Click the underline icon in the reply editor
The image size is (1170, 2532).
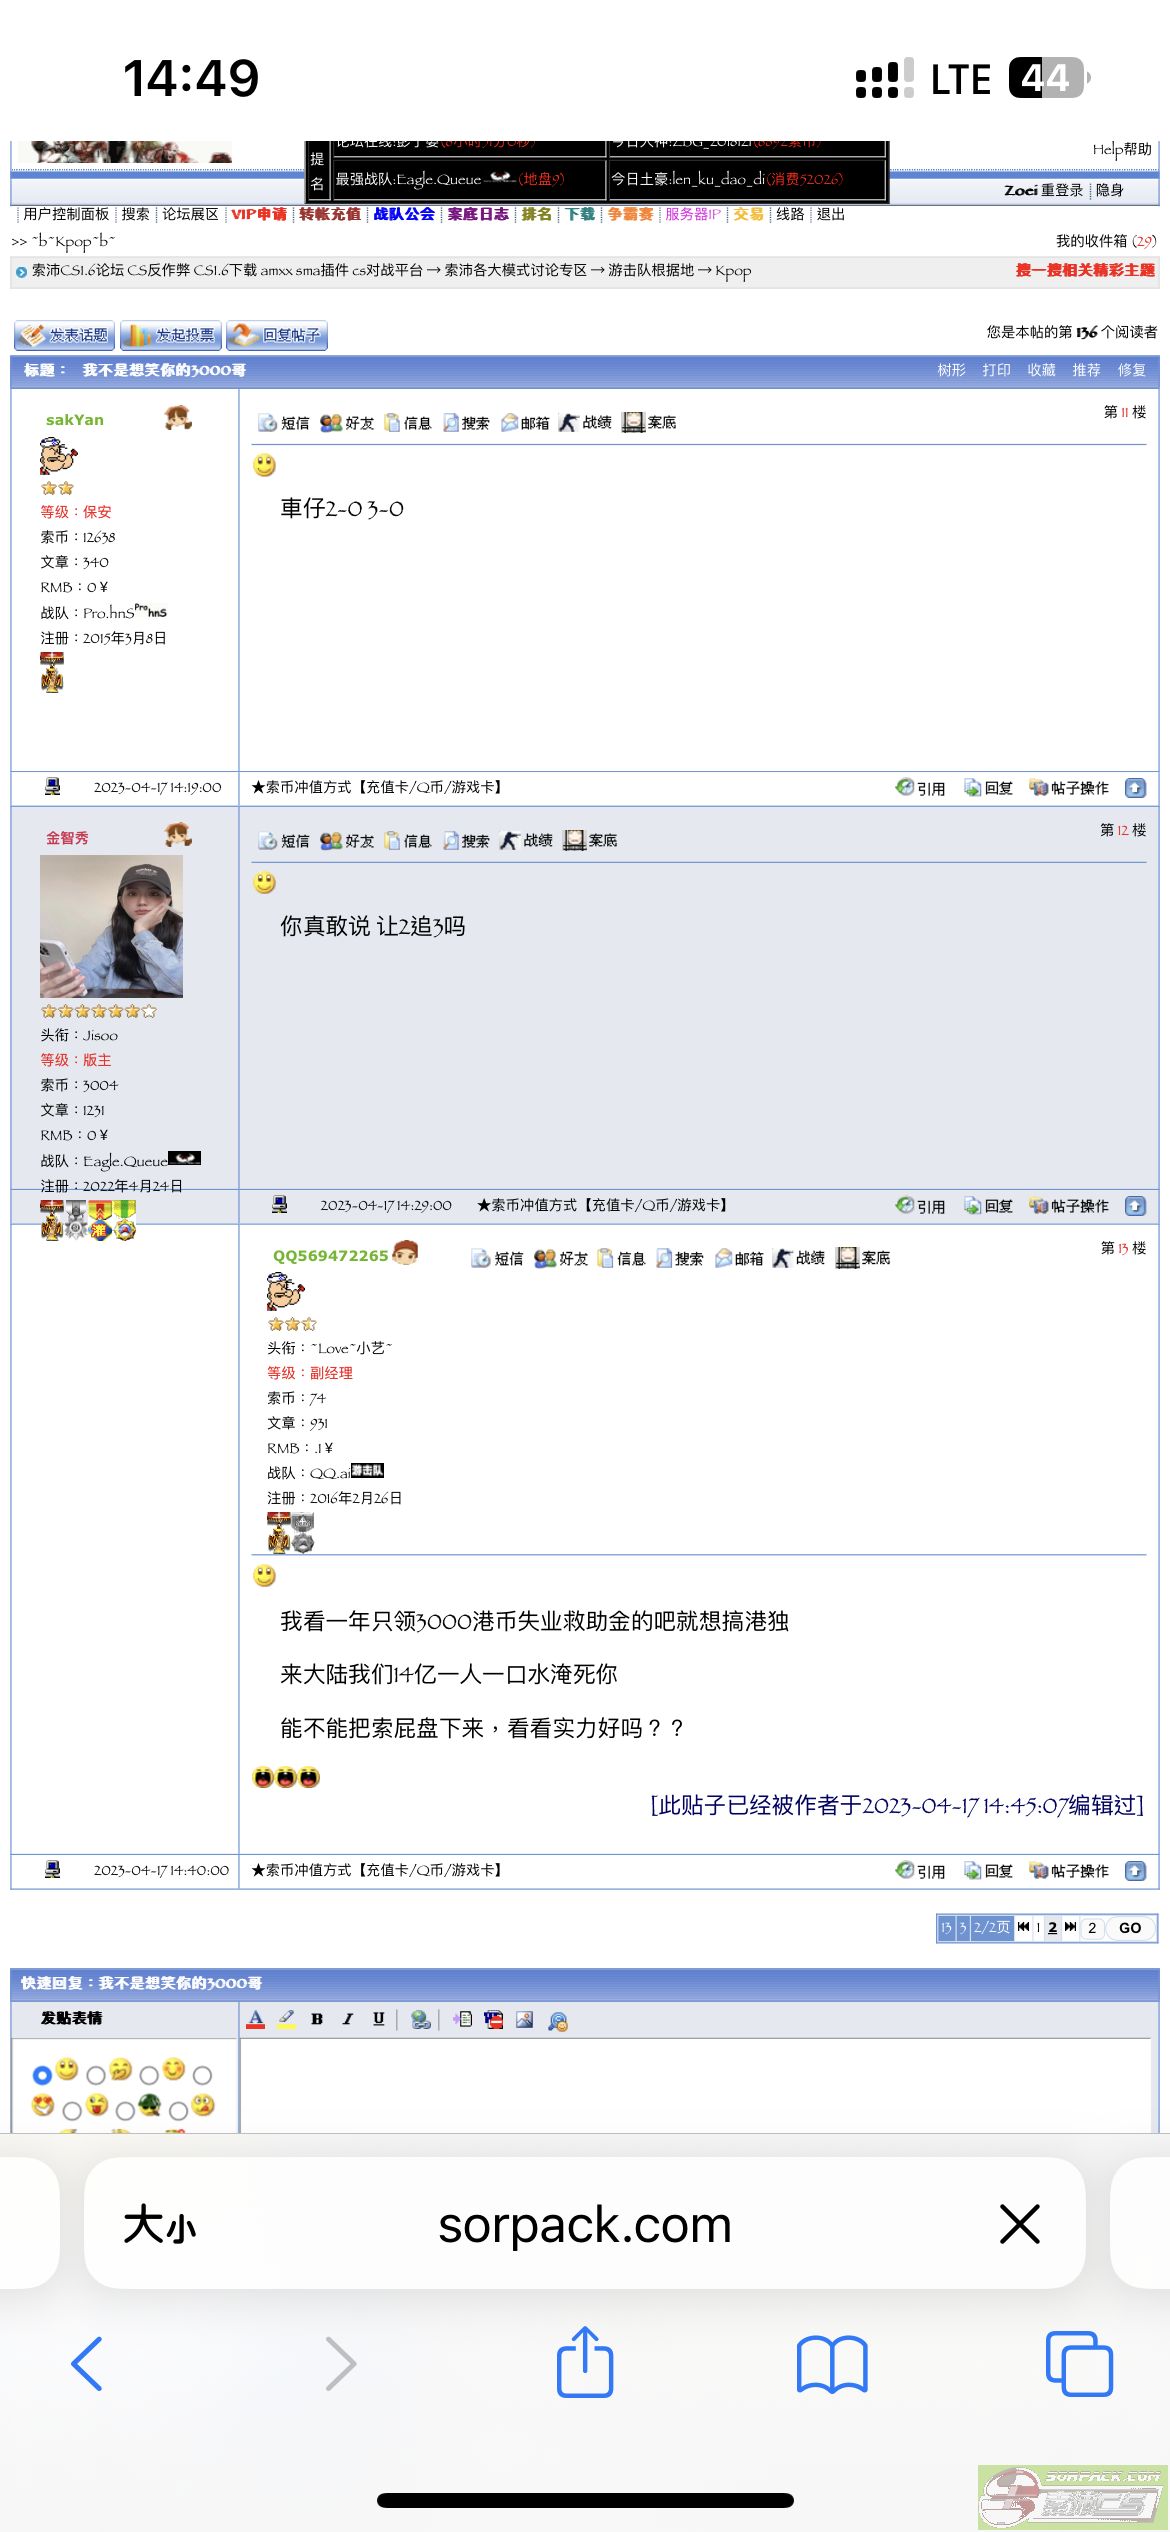click(378, 2019)
